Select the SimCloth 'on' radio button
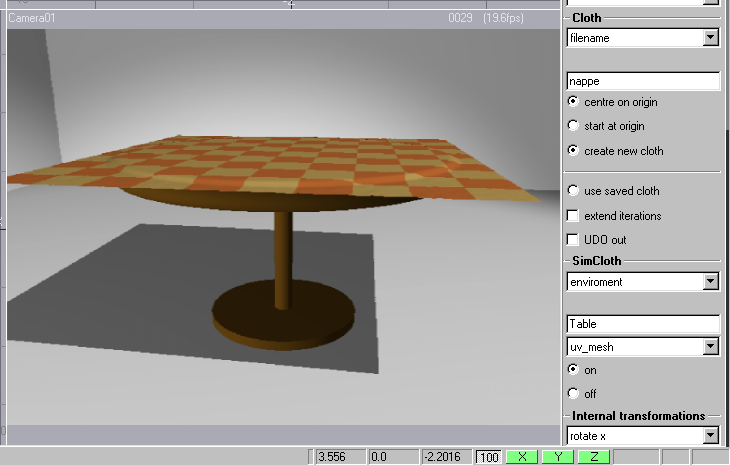730x465 pixels. 573,370
